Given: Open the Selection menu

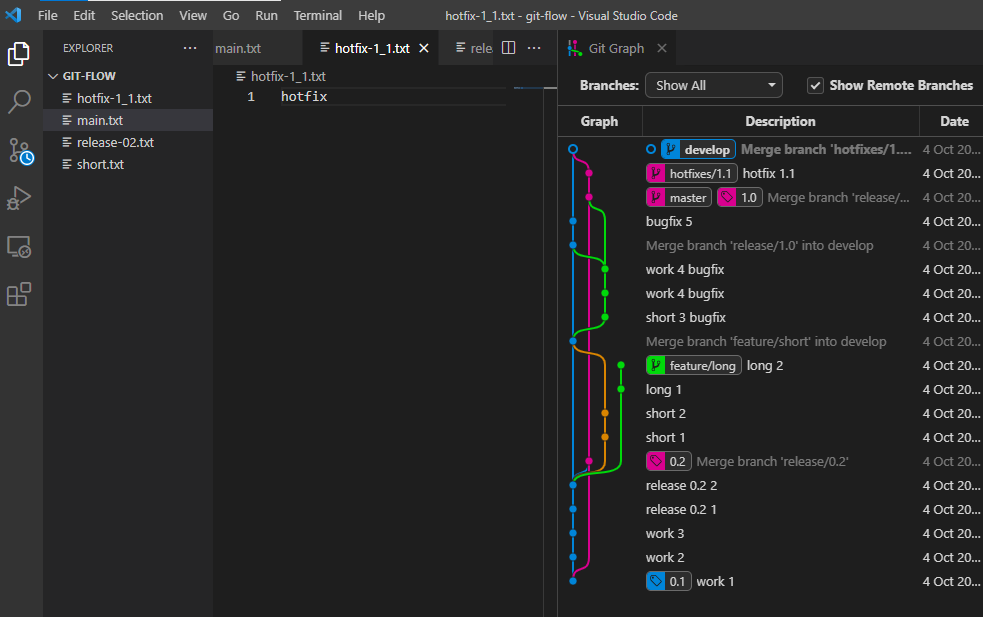Looking at the screenshot, I should pos(137,15).
